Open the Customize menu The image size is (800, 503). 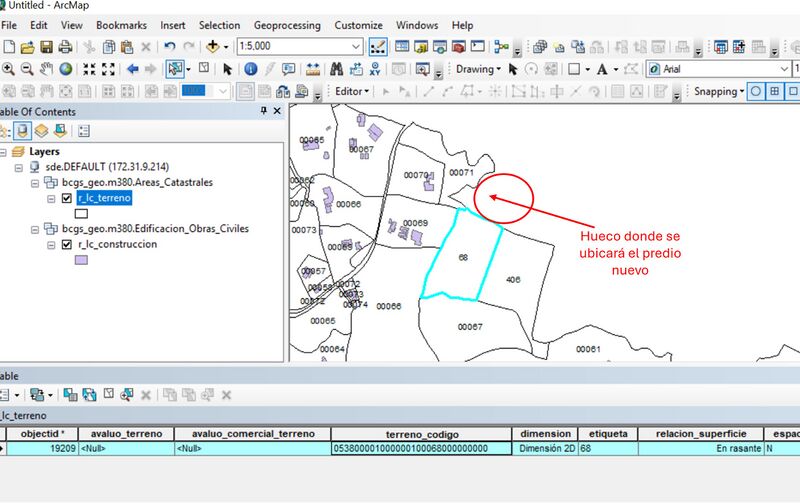click(x=358, y=25)
